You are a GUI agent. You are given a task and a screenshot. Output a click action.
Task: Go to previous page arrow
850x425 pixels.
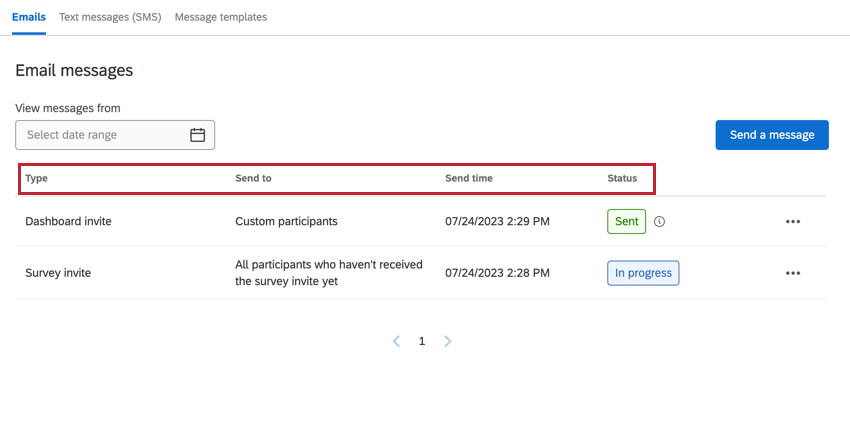point(397,341)
